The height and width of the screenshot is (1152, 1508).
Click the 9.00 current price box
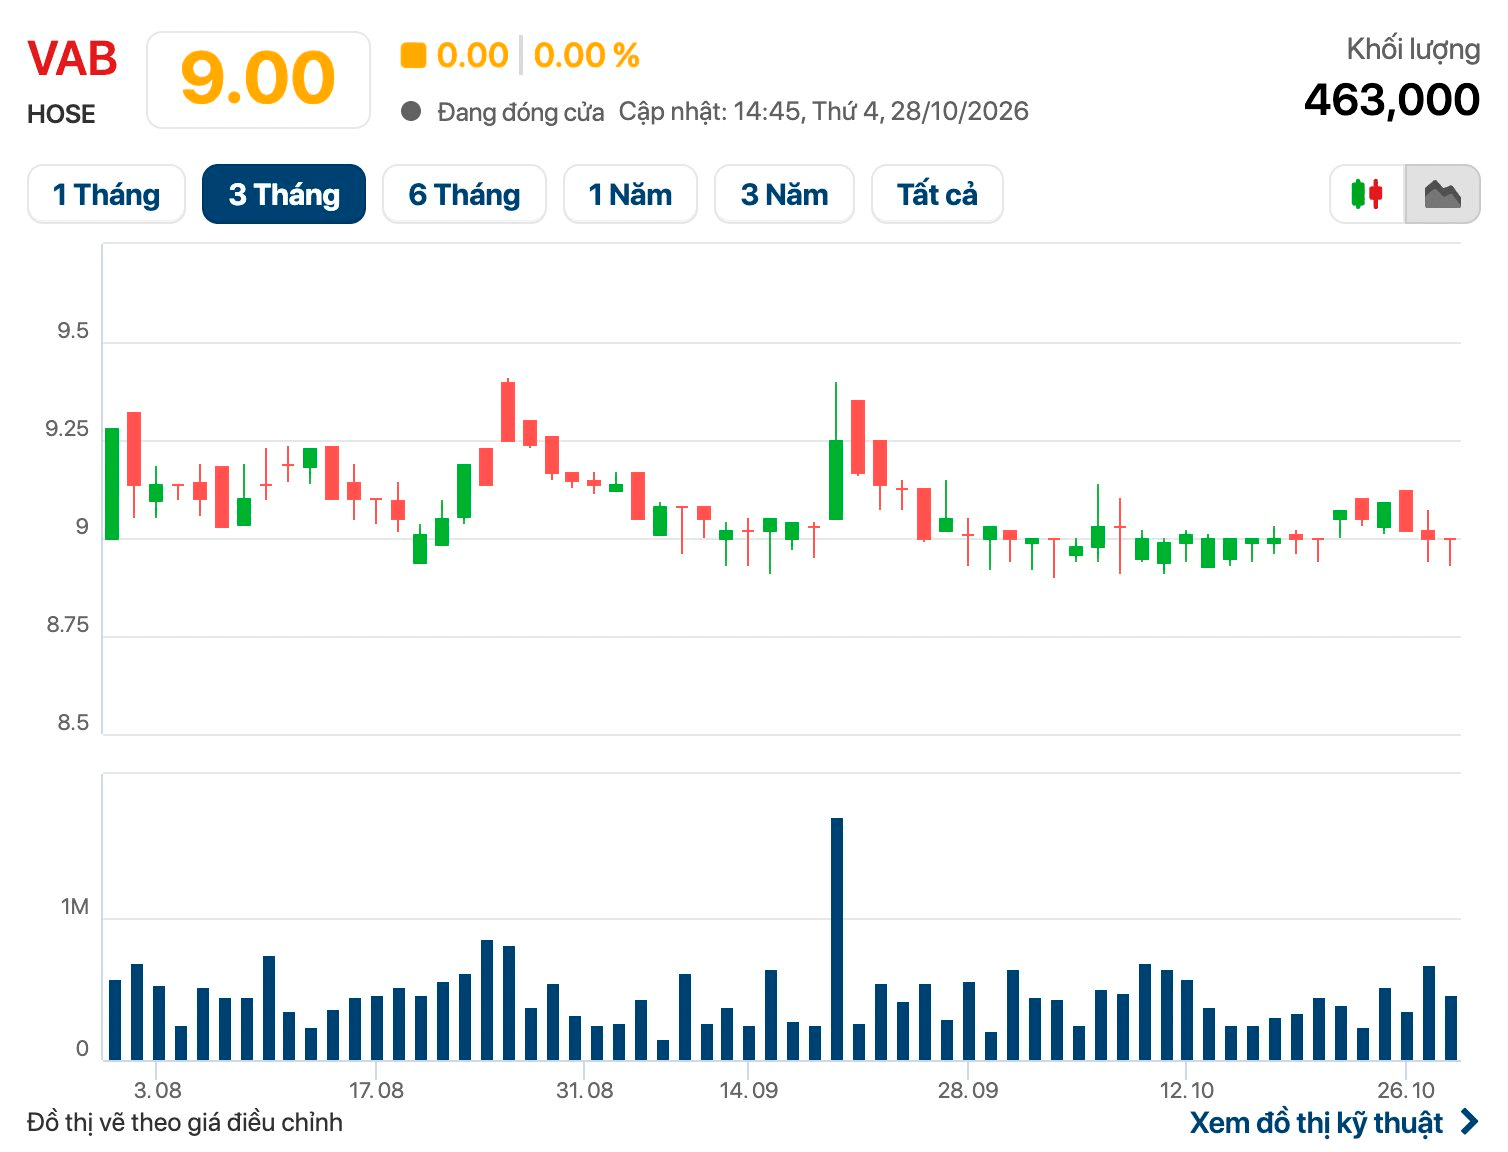pyautogui.click(x=258, y=80)
